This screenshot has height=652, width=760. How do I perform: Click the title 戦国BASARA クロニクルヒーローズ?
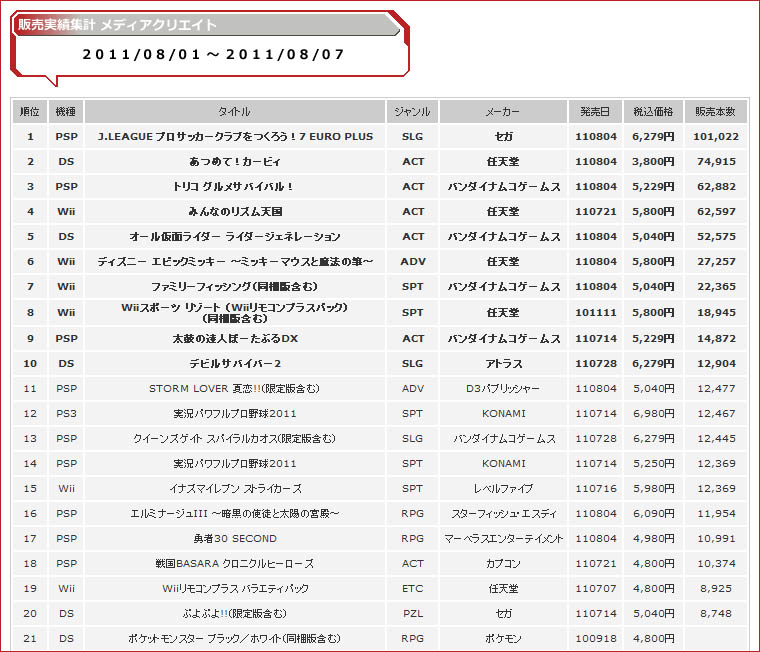click(235, 564)
